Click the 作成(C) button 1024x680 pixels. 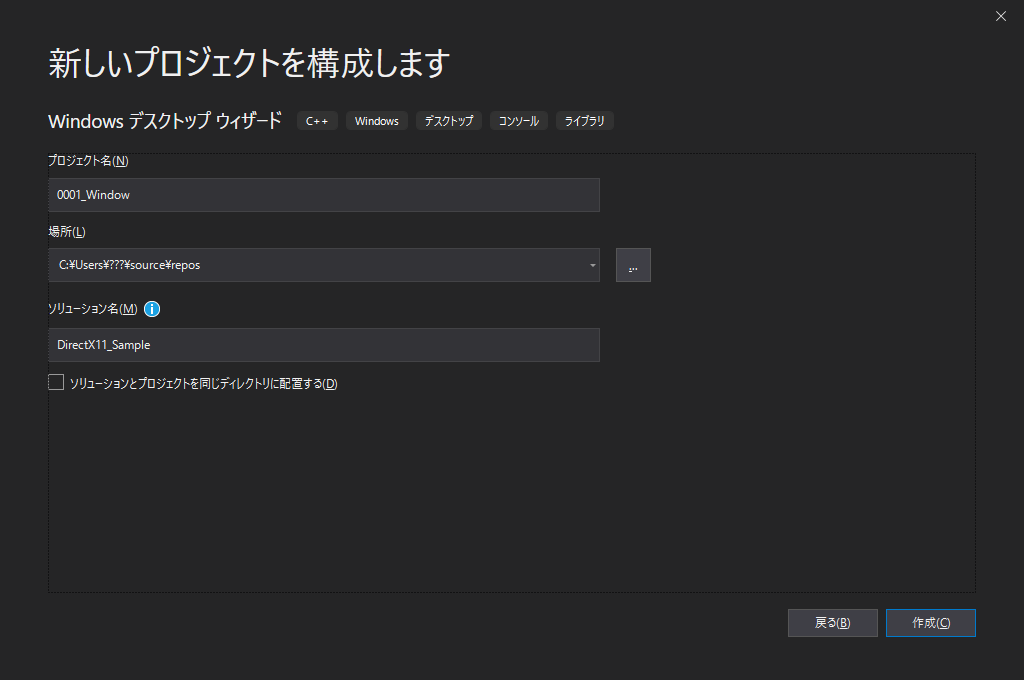point(930,622)
